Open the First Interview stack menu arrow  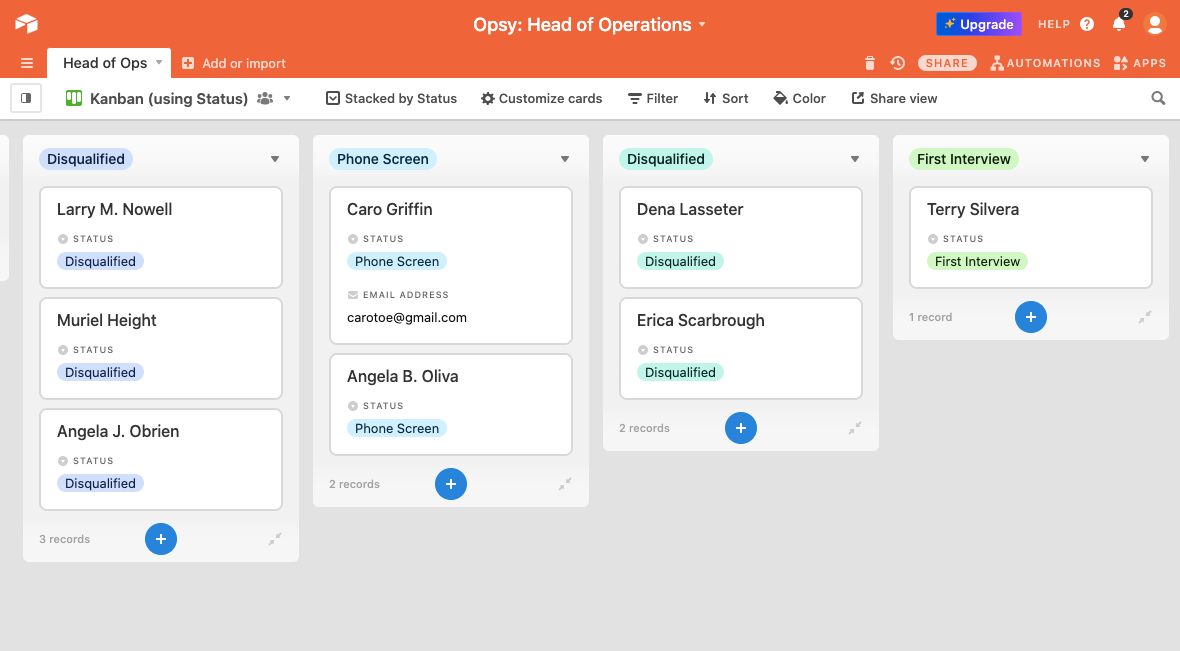coord(1145,159)
